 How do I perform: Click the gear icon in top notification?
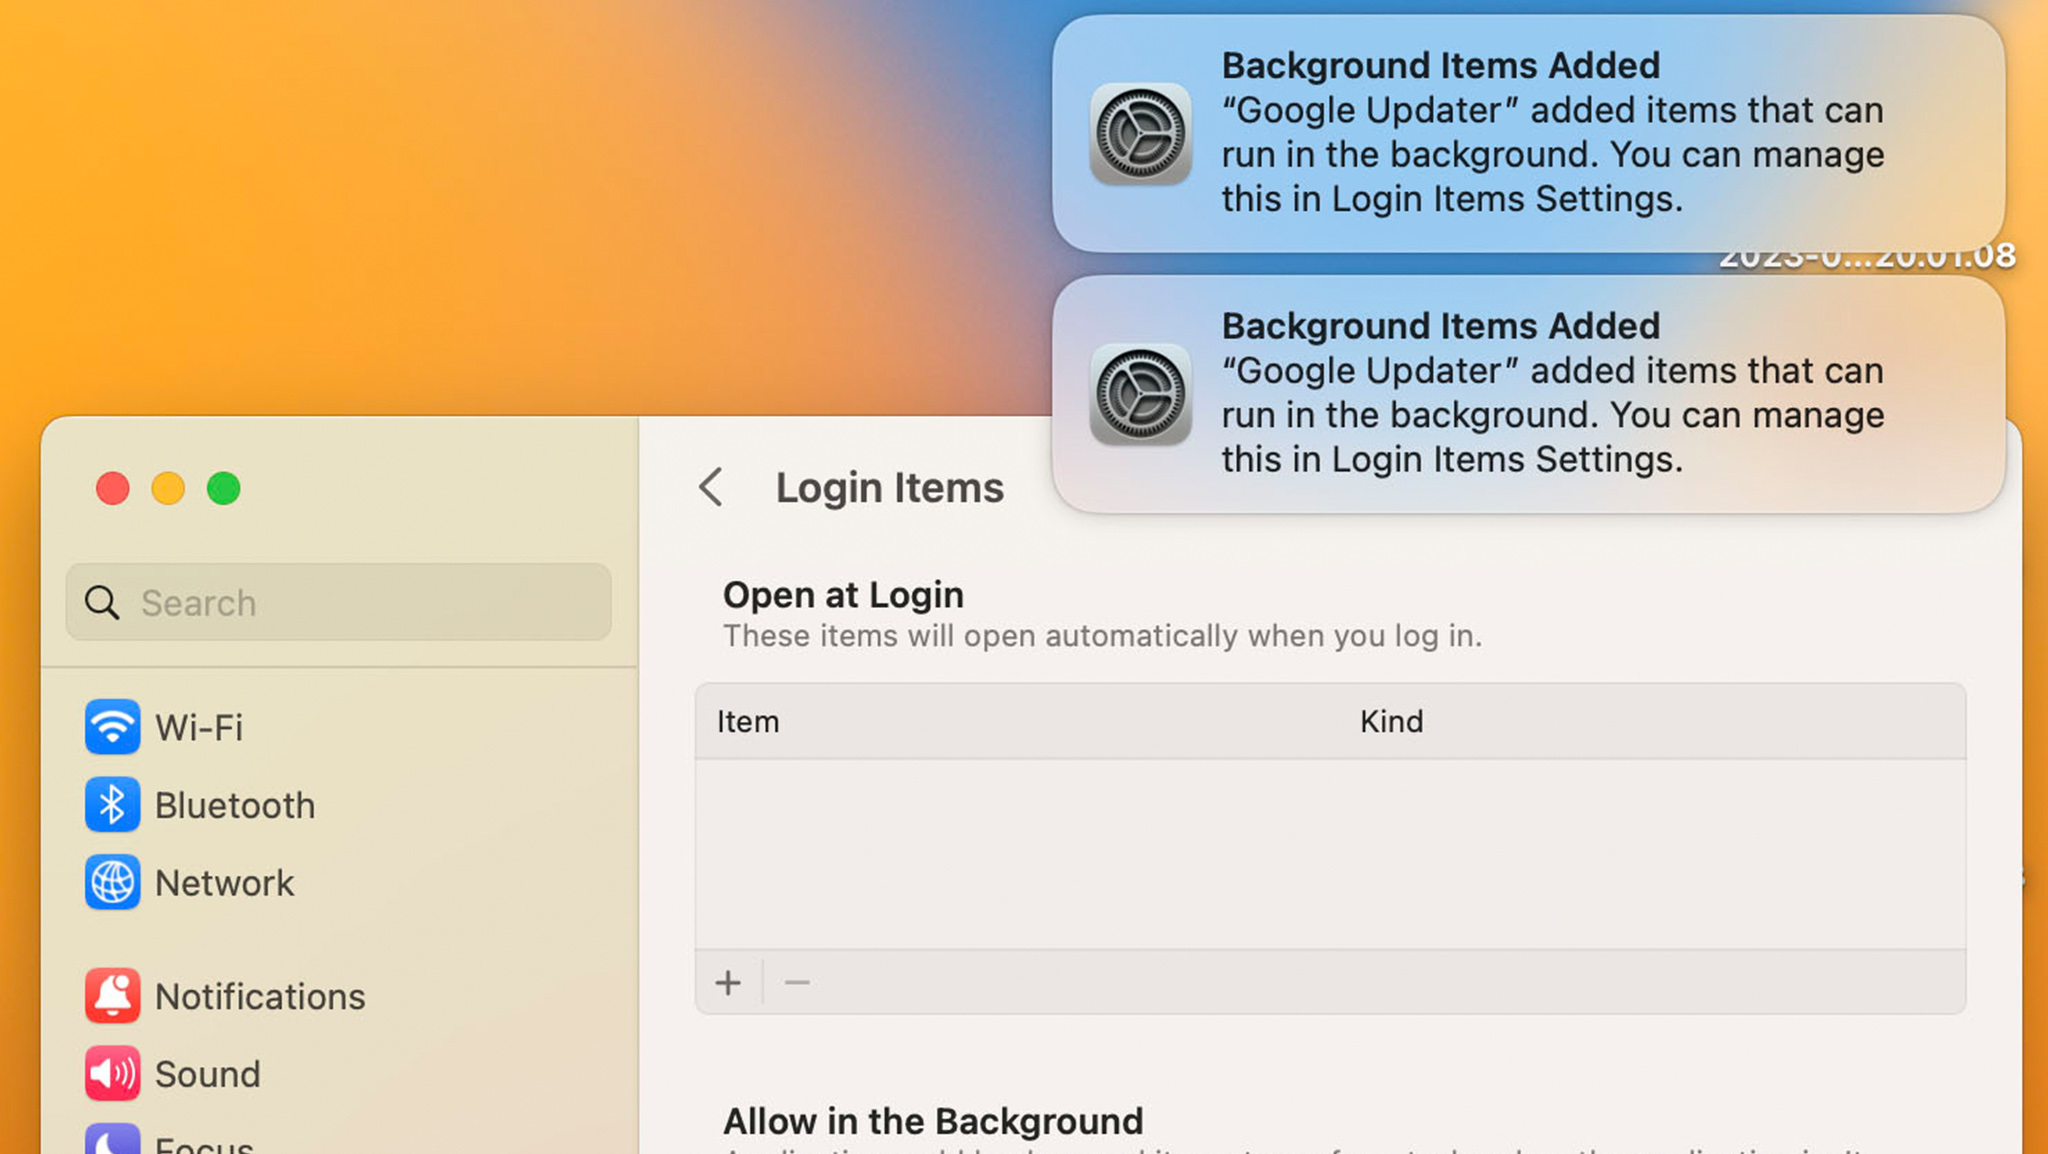click(x=1140, y=134)
